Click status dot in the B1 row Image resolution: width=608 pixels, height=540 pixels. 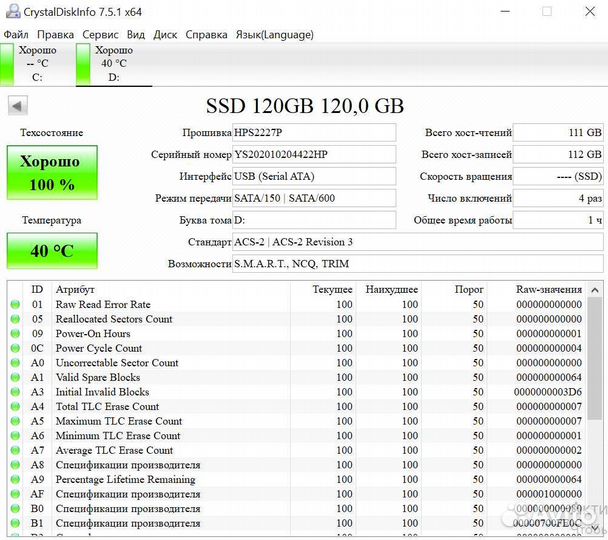click(15, 523)
